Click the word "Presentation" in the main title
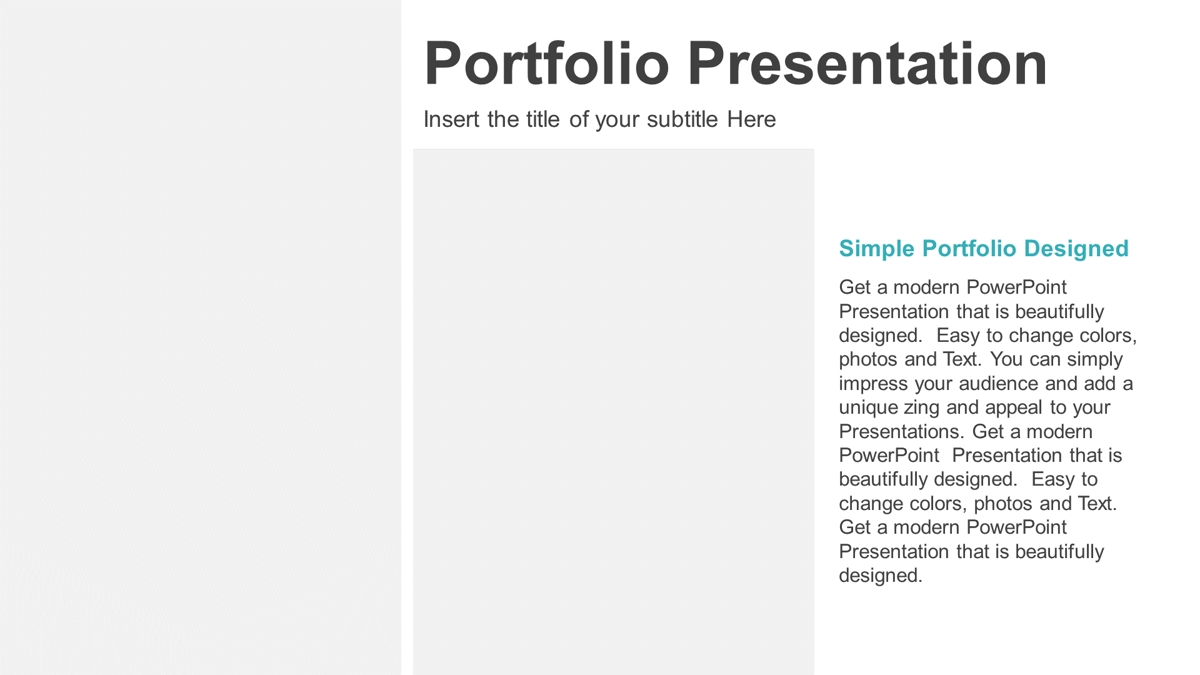This screenshot has height=675, width=1200. pos(867,63)
